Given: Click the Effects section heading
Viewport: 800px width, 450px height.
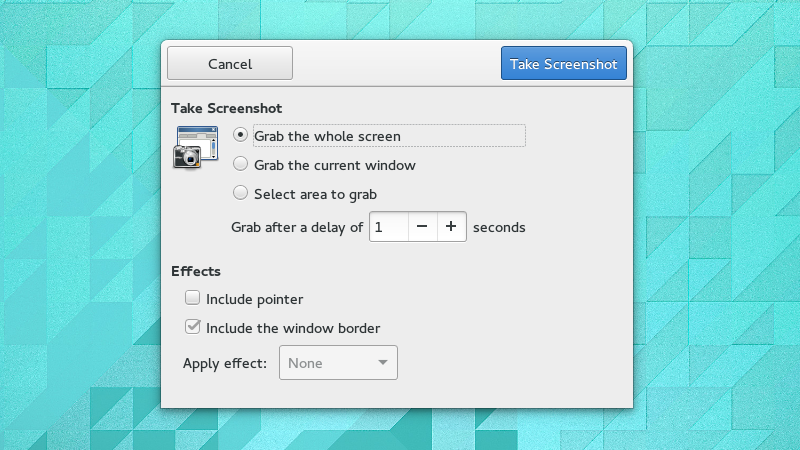Looking at the screenshot, I should pos(196,271).
